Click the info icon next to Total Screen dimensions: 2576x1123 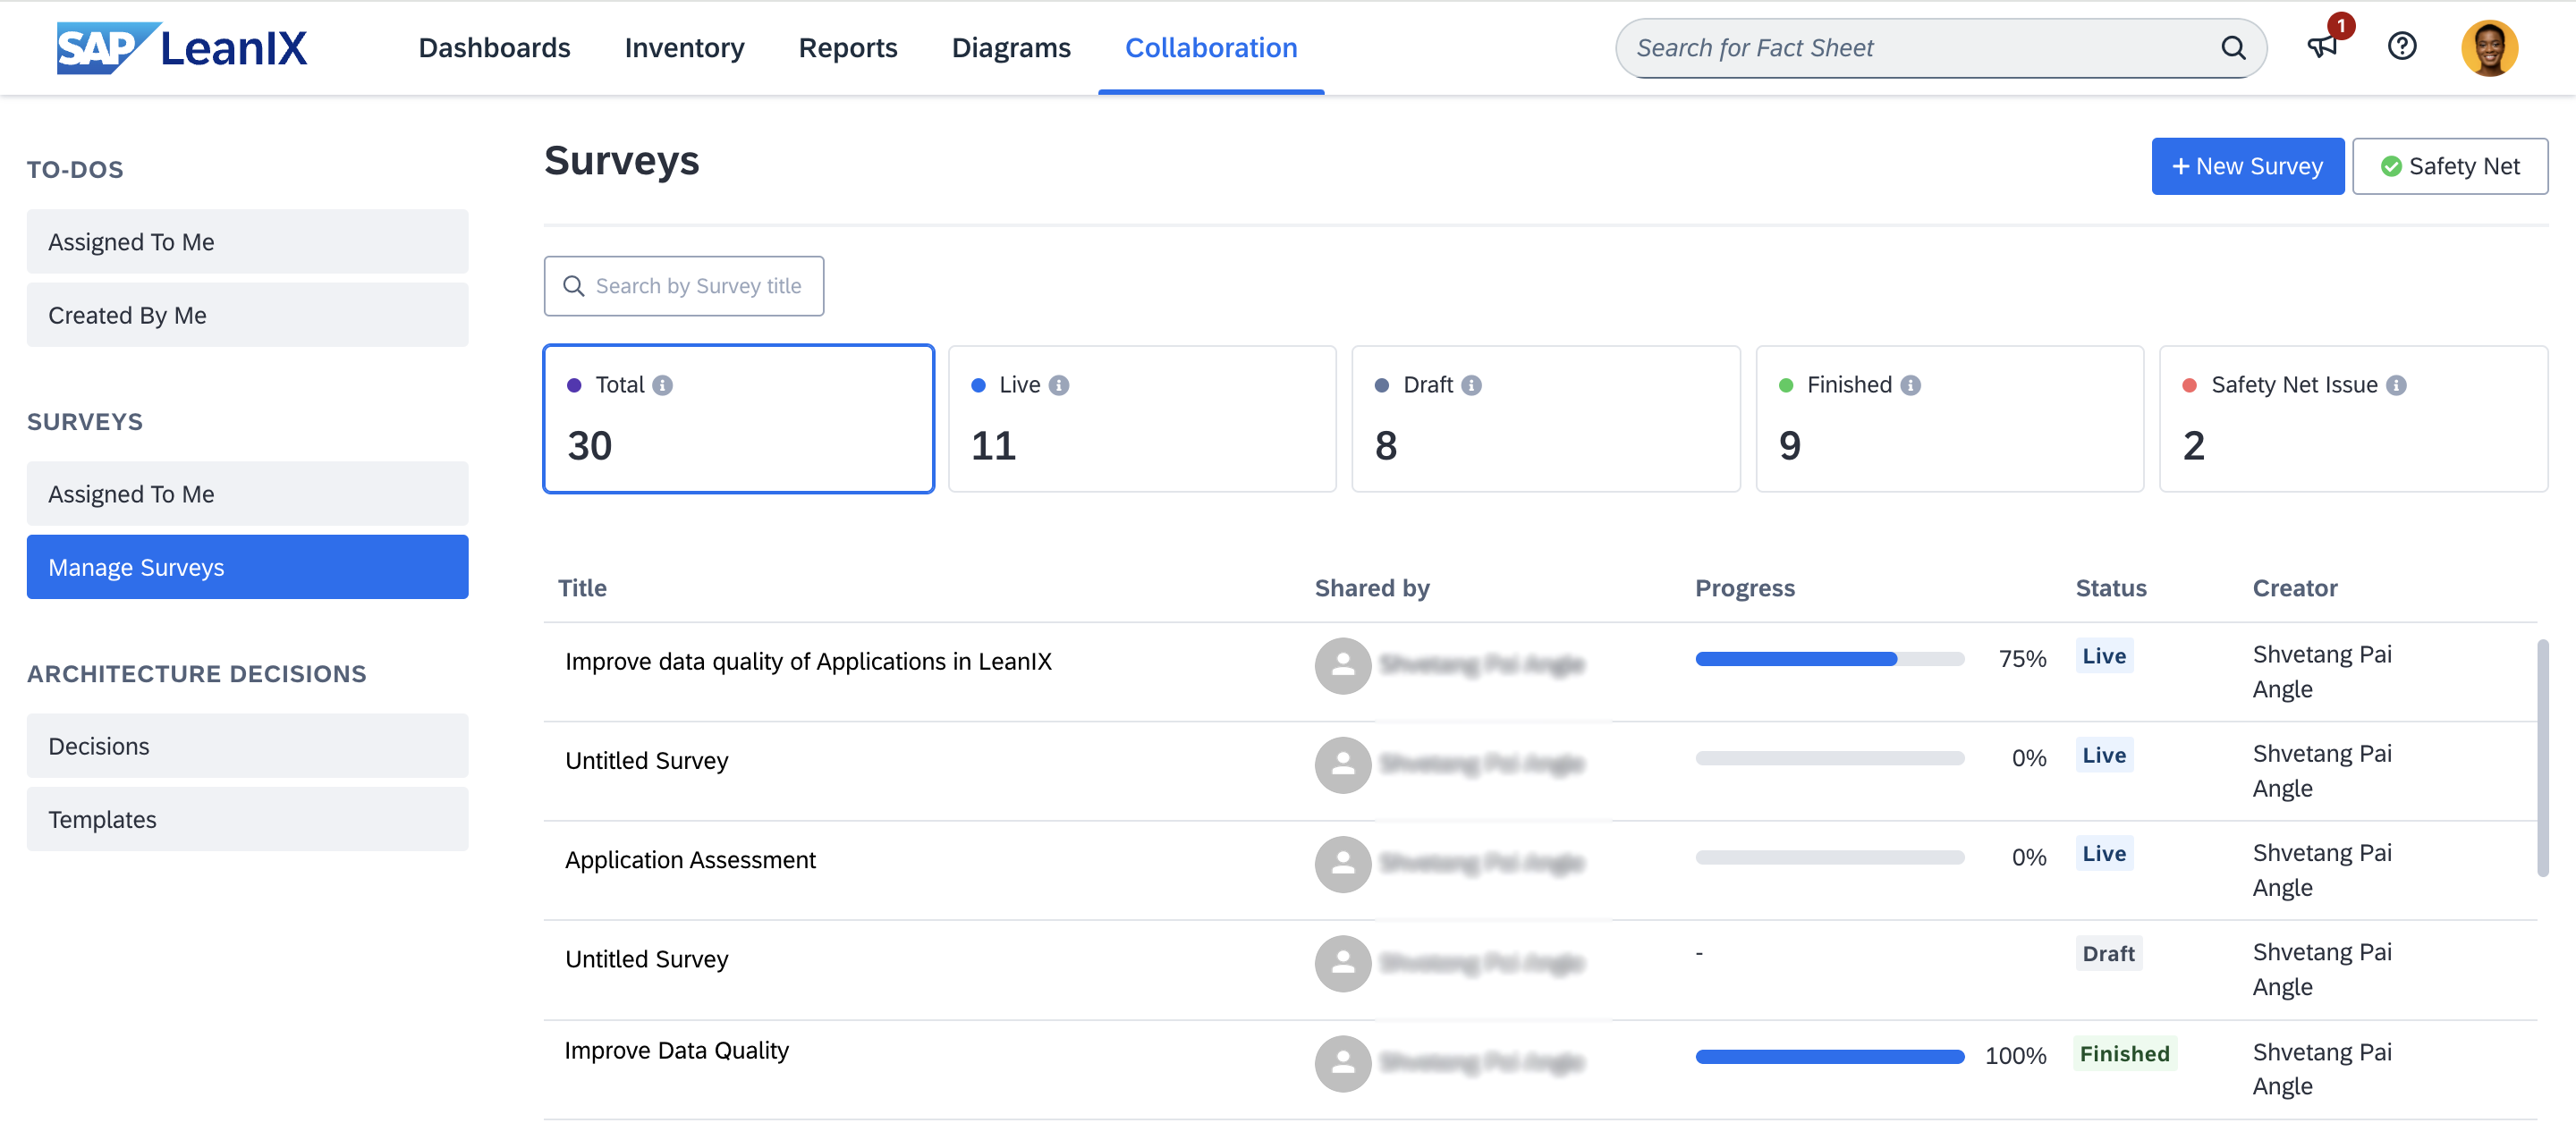click(x=662, y=385)
